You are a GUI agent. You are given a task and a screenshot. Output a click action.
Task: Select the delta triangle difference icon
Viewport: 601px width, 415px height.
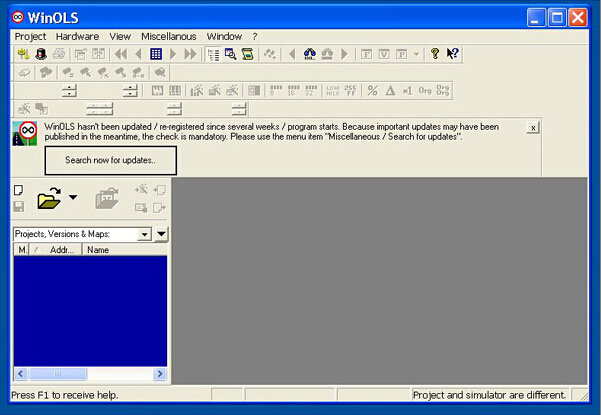[x=390, y=90]
